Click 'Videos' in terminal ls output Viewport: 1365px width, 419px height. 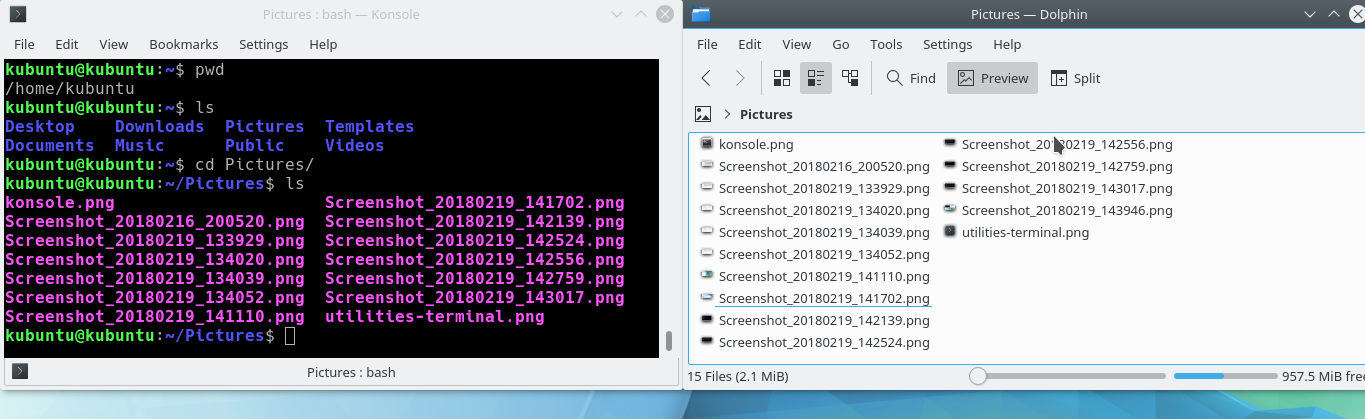[x=355, y=145]
